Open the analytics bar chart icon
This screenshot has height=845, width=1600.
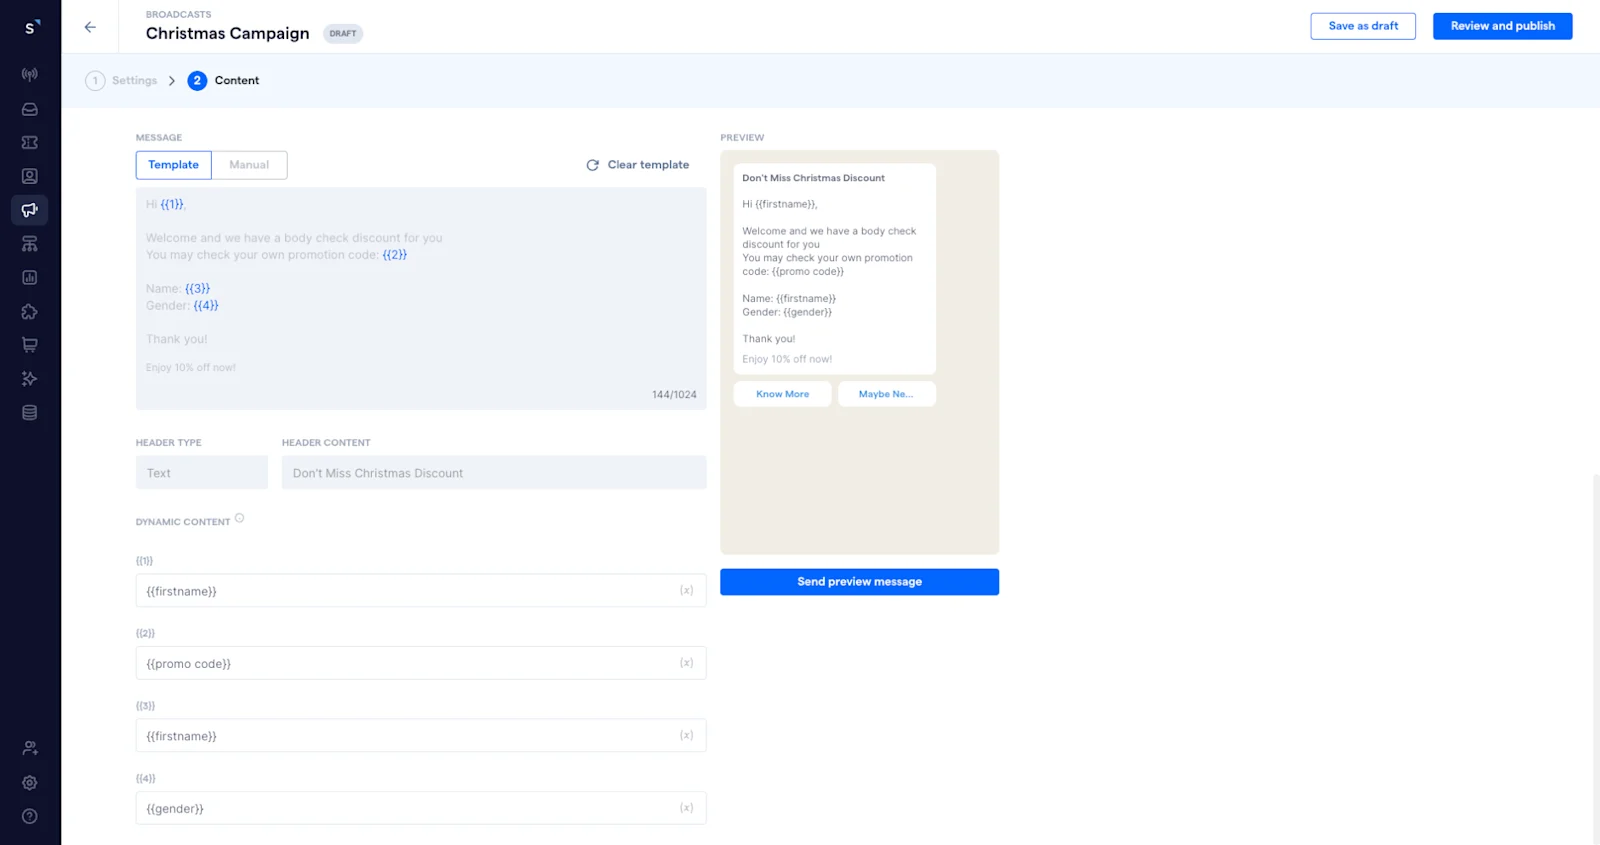point(30,278)
